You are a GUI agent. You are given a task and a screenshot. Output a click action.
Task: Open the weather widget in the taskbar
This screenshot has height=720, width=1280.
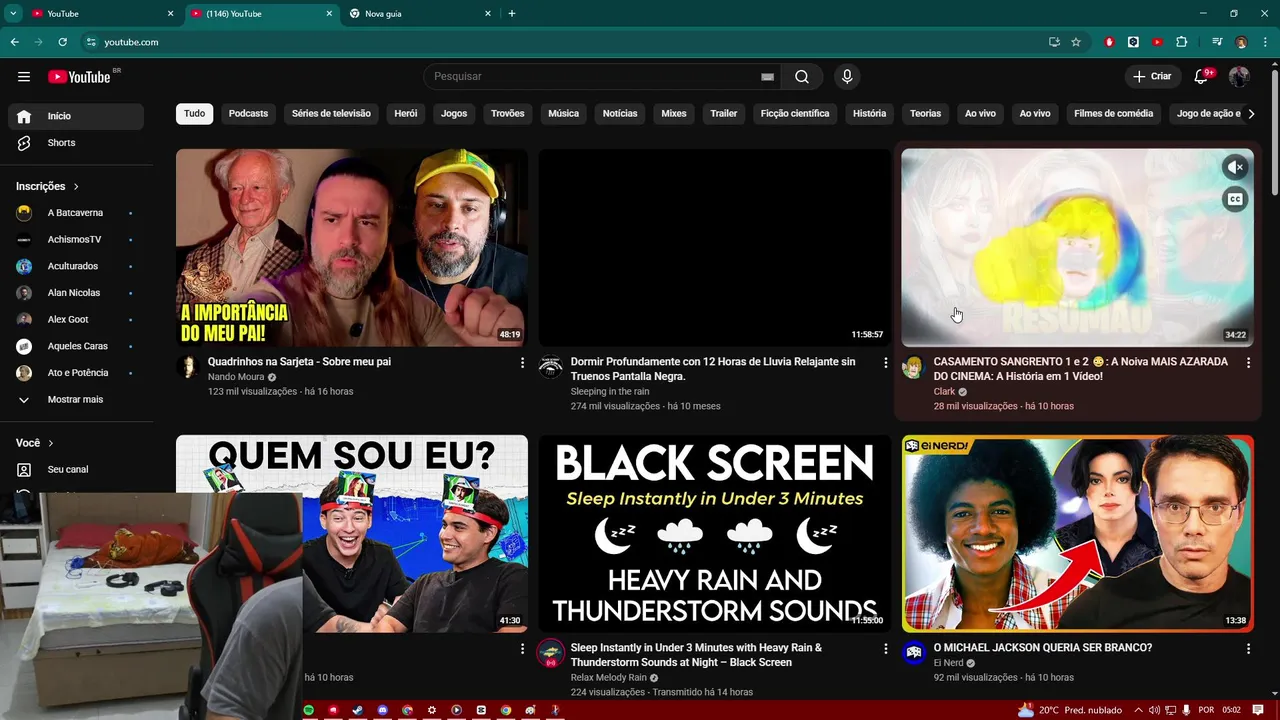1069,710
